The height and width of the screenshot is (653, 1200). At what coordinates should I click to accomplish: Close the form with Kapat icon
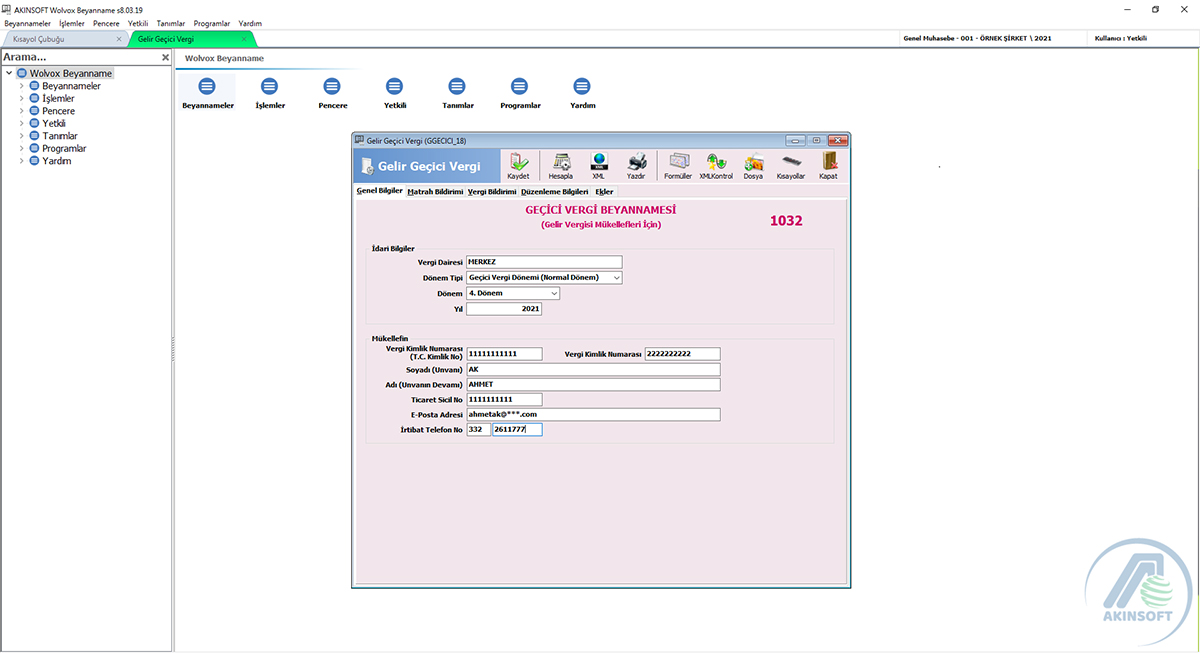[828, 165]
